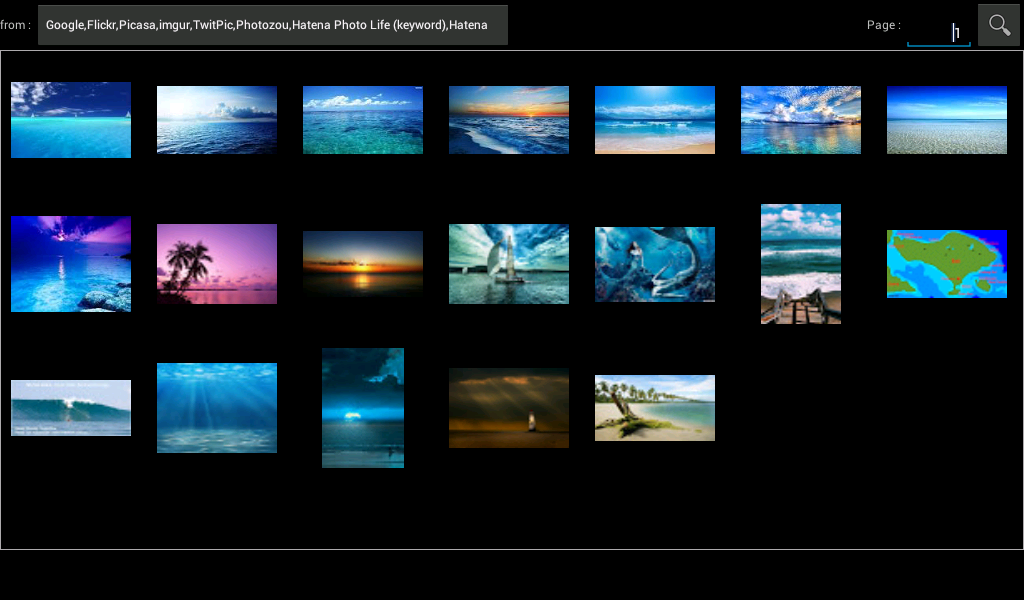Open purple-blue moonlit sea with rocks thumbnail
This screenshot has height=600, width=1024.
(71, 264)
